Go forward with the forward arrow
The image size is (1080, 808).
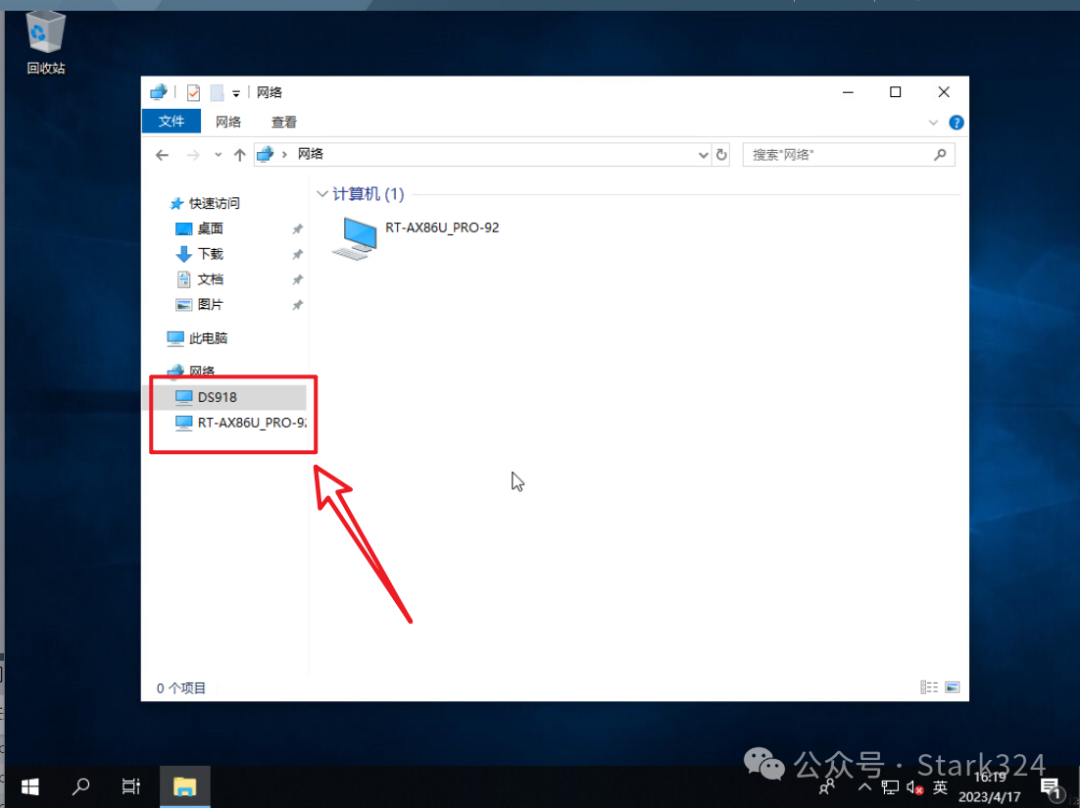pyautogui.click(x=193, y=155)
